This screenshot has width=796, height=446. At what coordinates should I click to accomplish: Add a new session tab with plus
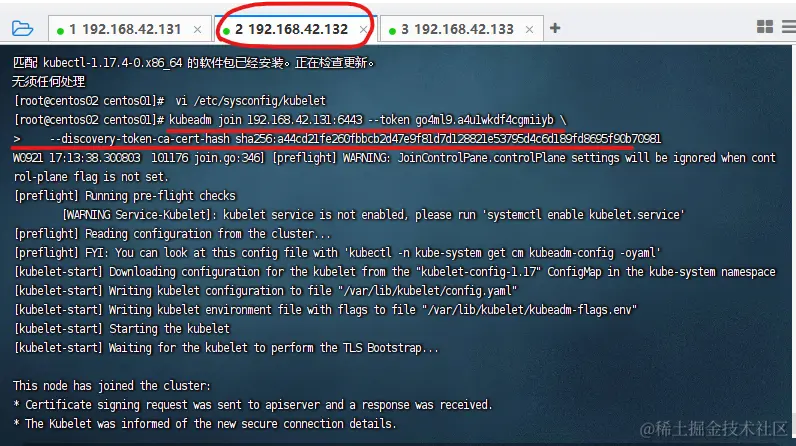click(555, 28)
